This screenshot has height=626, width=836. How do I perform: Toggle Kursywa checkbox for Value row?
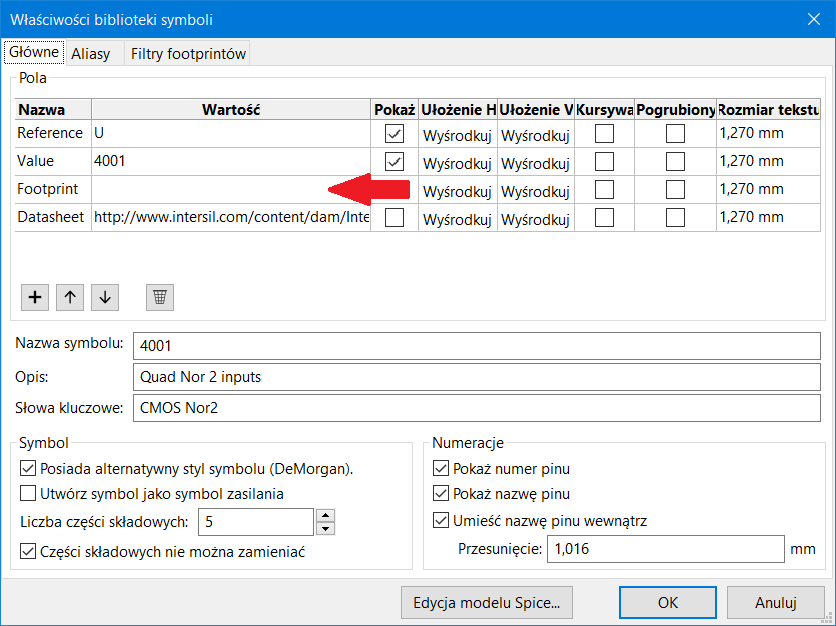click(x=605, y=162)
